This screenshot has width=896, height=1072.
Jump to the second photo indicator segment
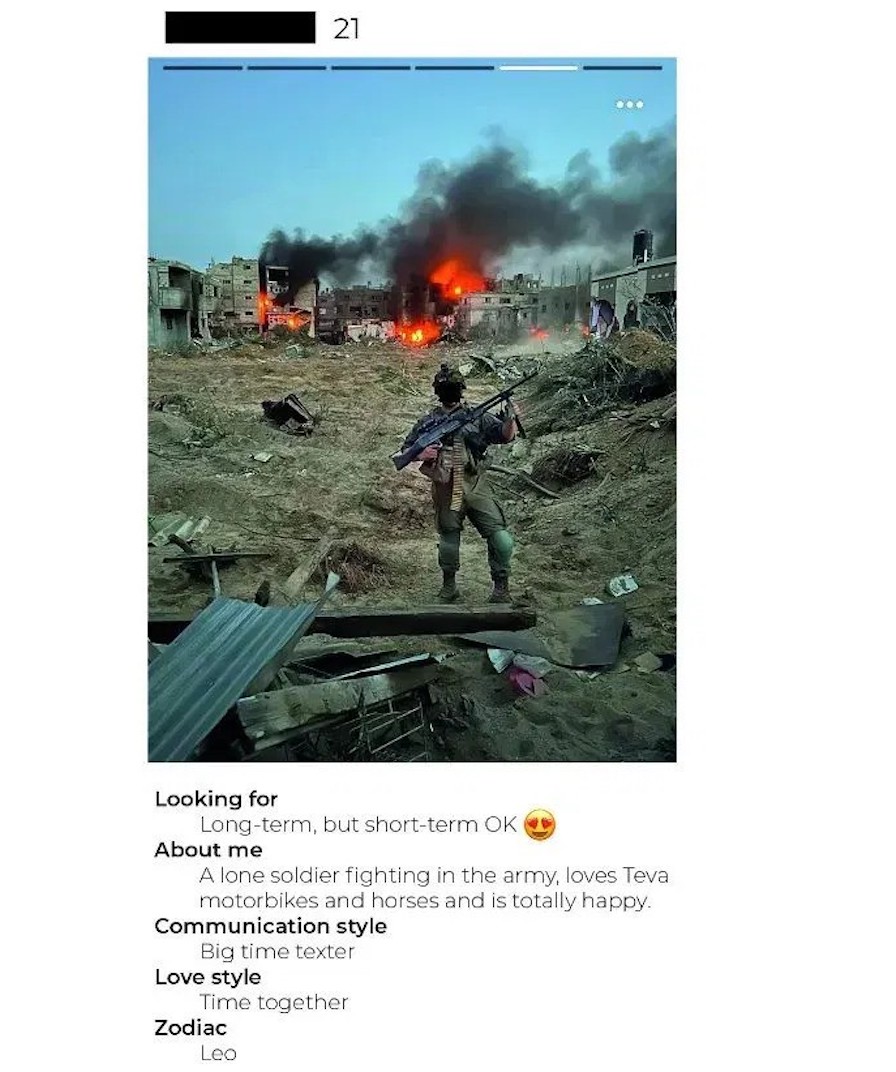[x=286, y=68]
